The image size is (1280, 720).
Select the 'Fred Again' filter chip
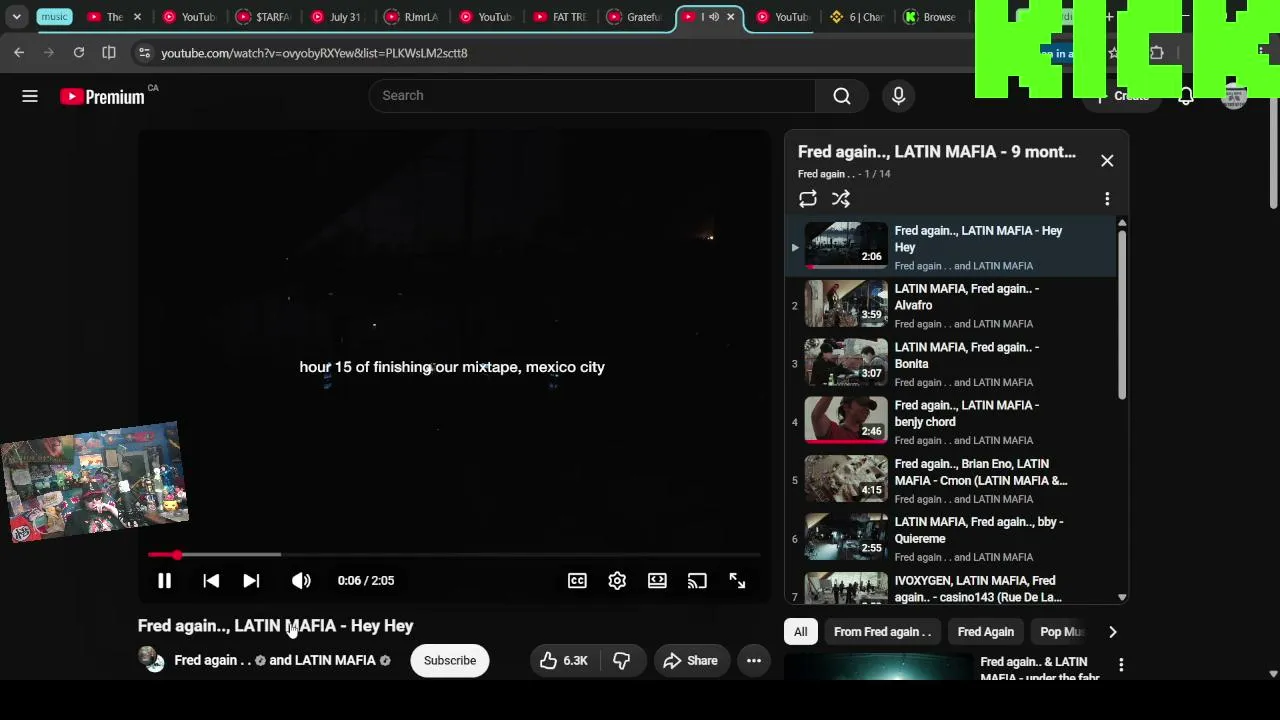click(986, 632)
